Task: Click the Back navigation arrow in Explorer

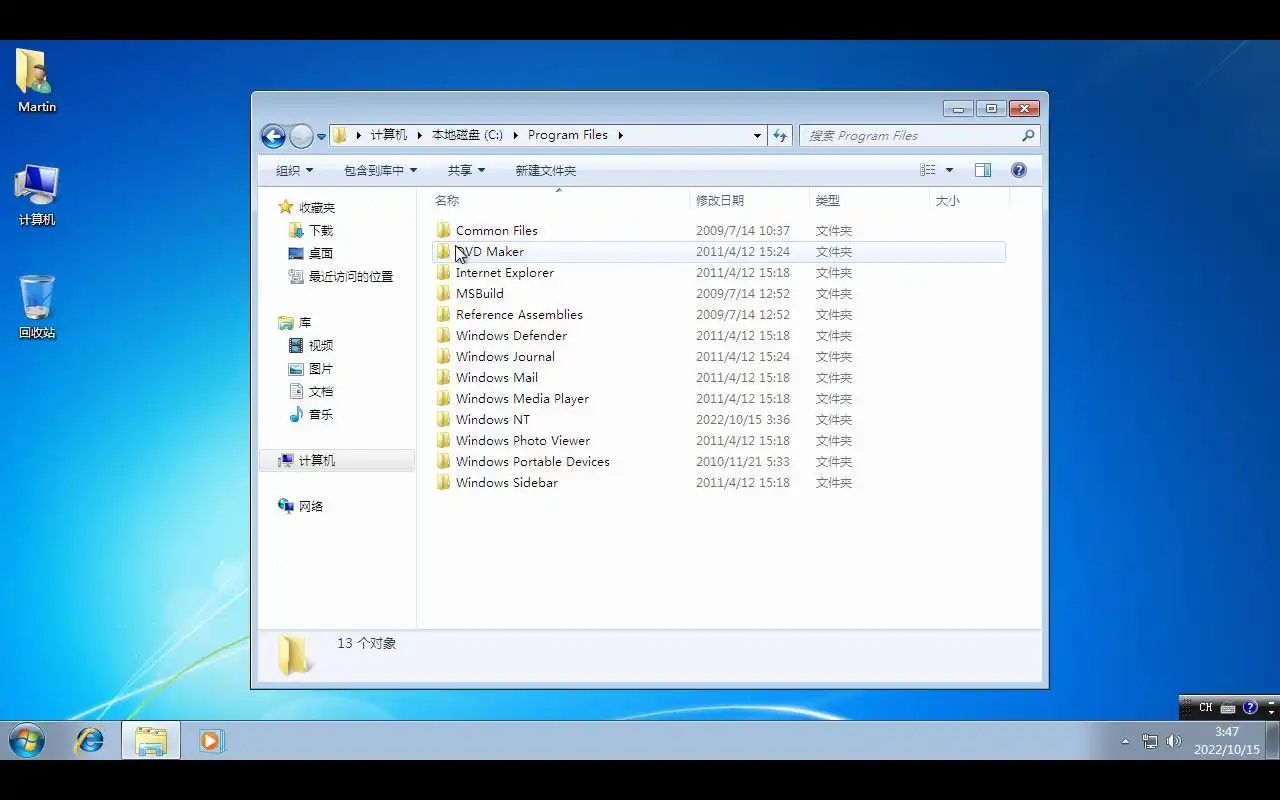Action: (x=273, y=136)
